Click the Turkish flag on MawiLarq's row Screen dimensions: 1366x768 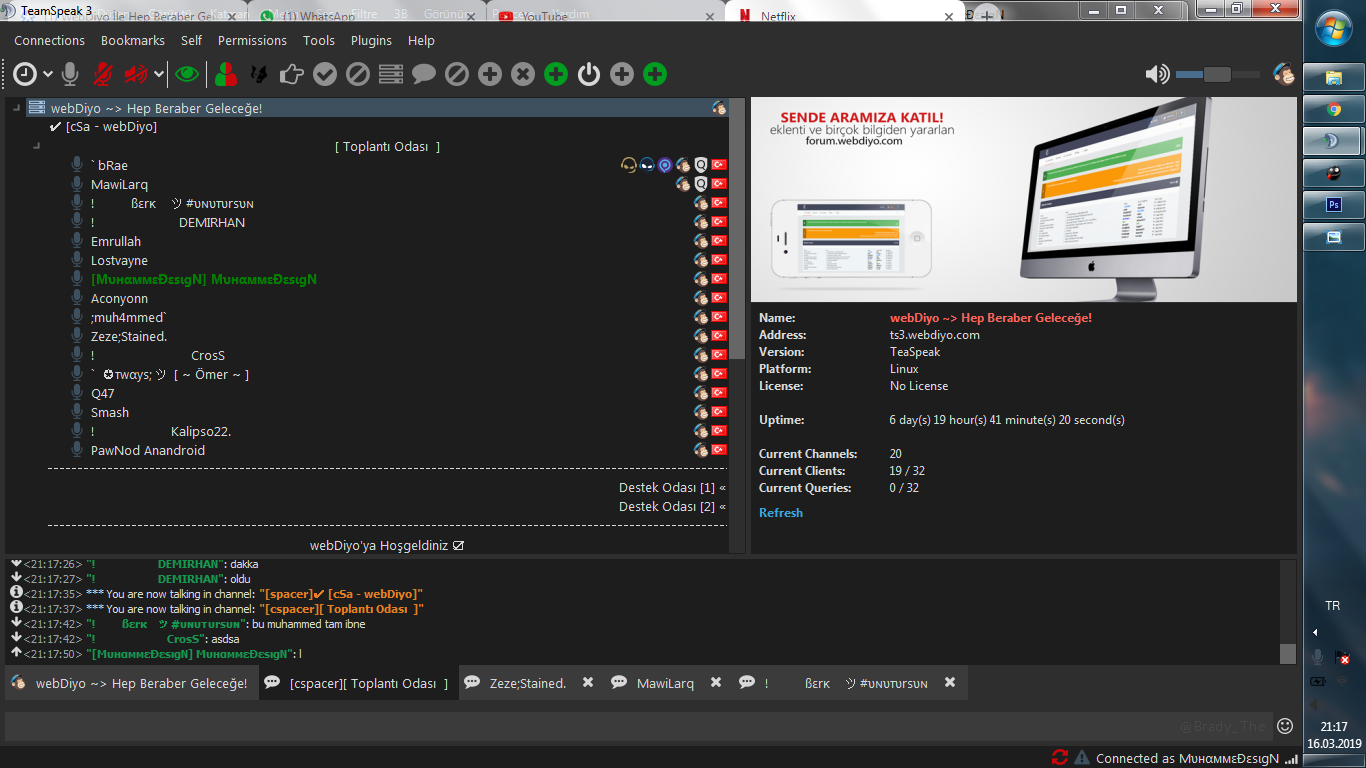(719, 184)
